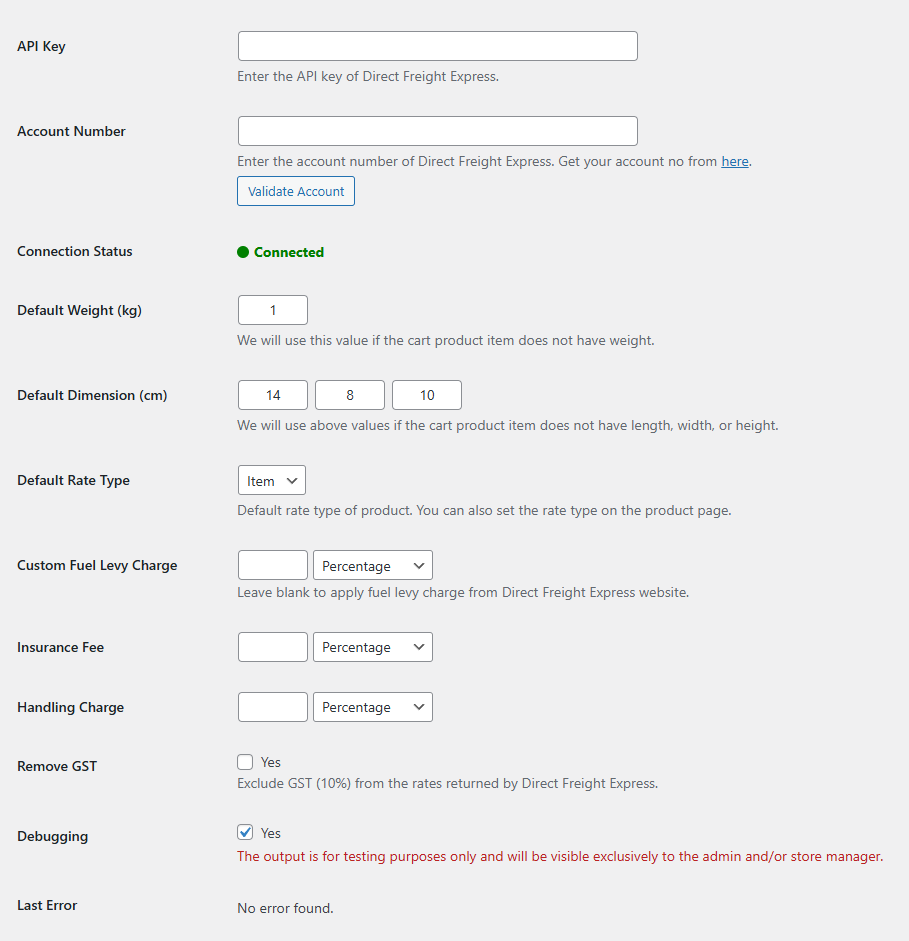Click the dimension field containing 8
The image size is (909, 941).
click(350, 395)
